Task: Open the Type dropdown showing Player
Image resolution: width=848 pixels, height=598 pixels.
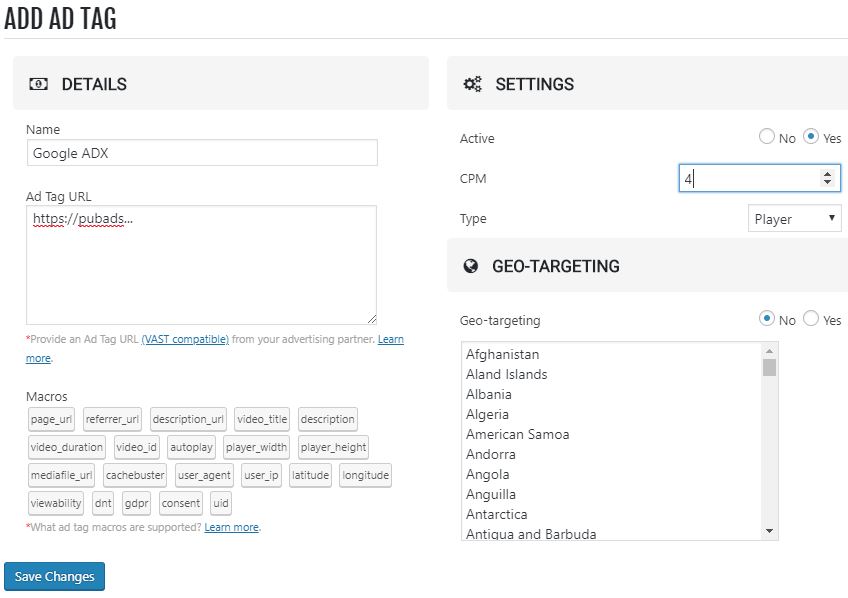Action: click(794, 219)
